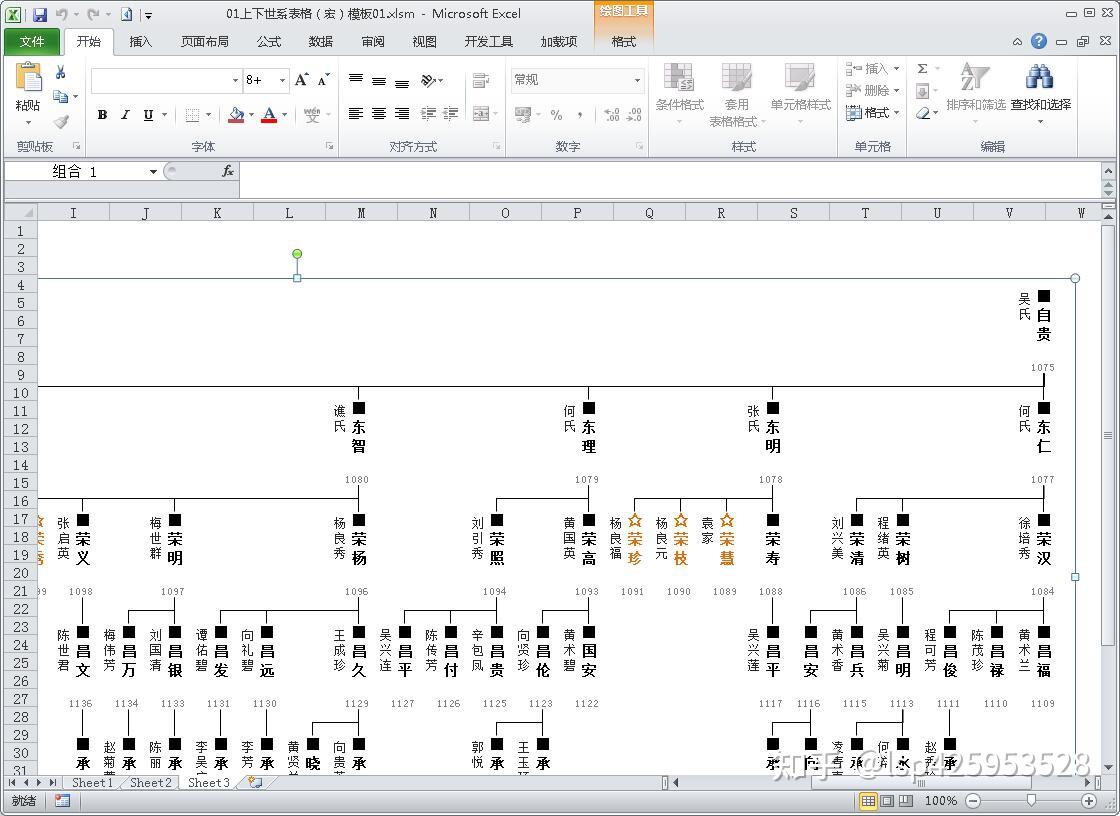Switch to Sheet1 worksheet tab

point(93,782)
